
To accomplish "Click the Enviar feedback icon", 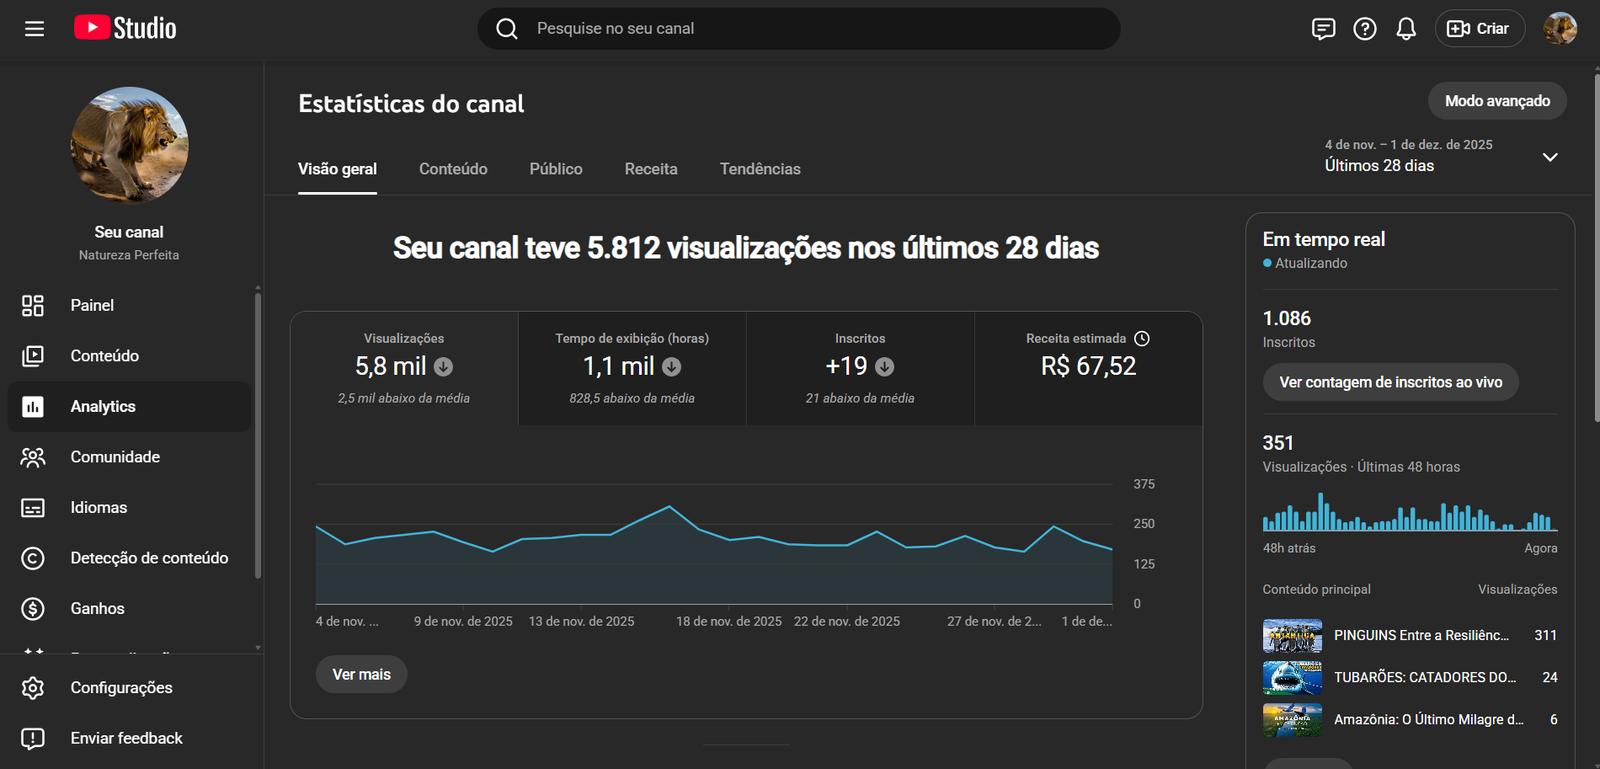I will pos(33,738).
